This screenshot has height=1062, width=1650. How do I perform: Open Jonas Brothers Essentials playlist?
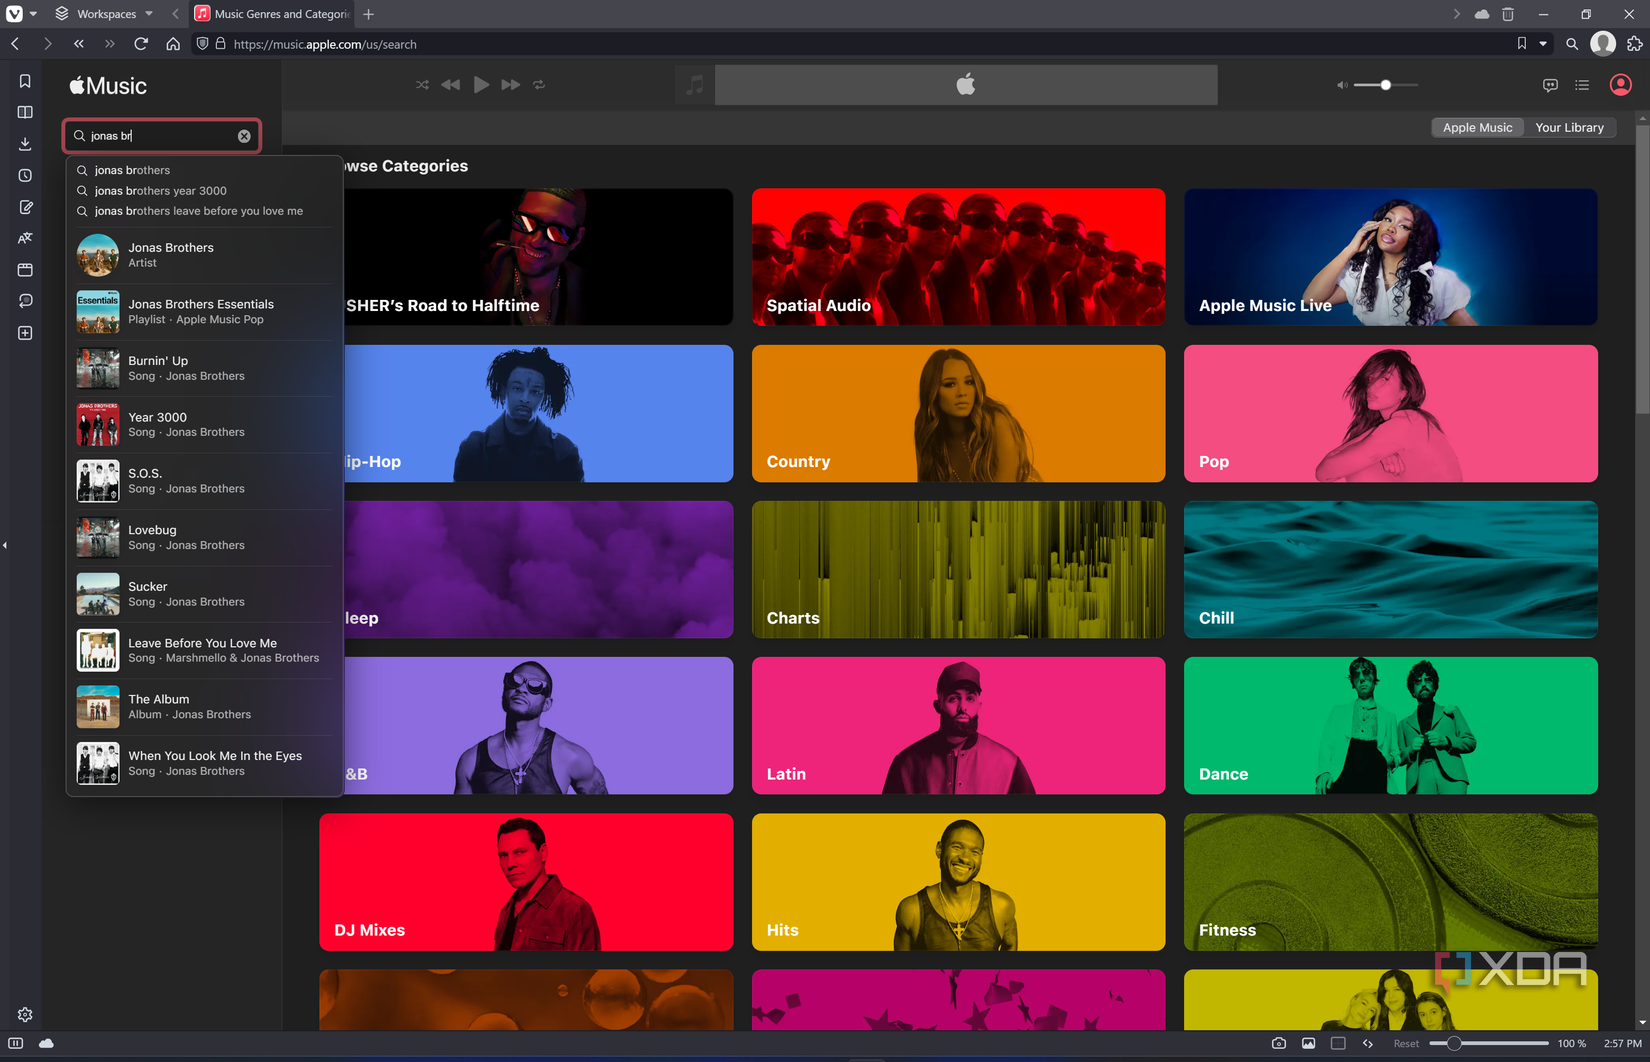click(x=204, y=312)
